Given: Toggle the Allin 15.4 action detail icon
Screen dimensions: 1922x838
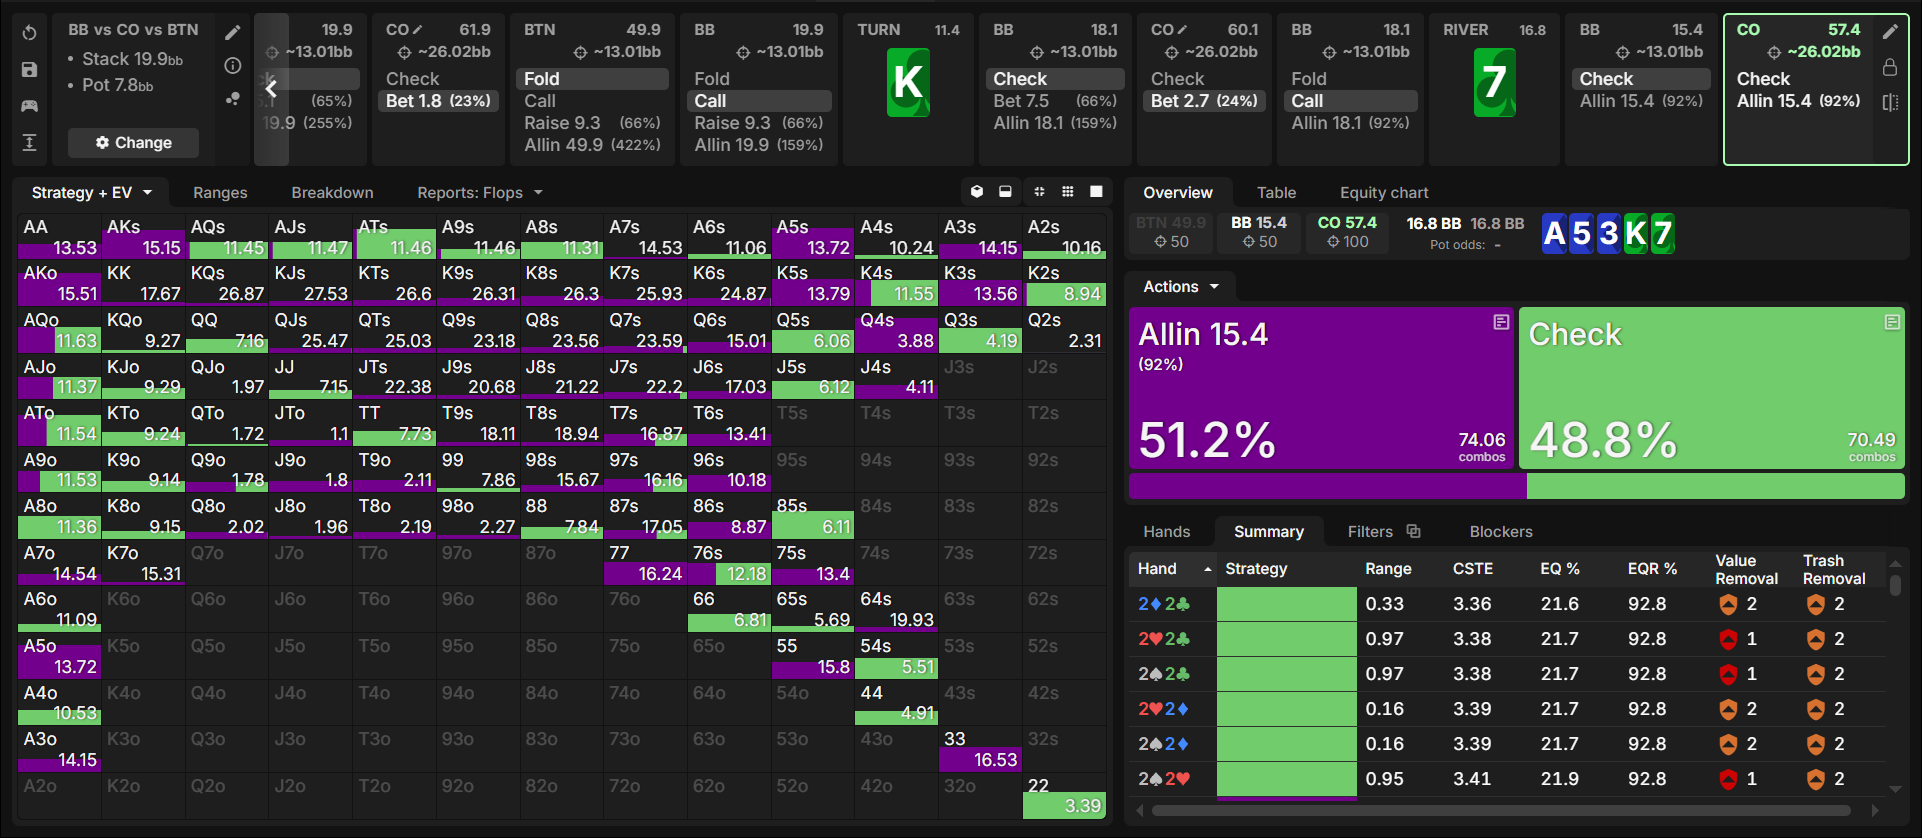Looking at the screenshot, I should click(1501, 322).
